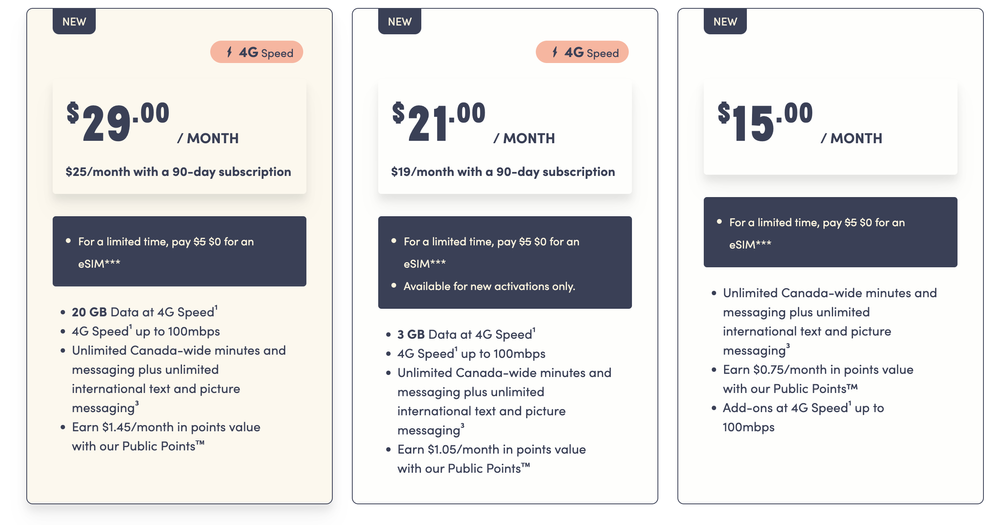The image size is (999, 525).
Task: Click the NEW tag on the $21 plan
Action: tap(399, 21)
